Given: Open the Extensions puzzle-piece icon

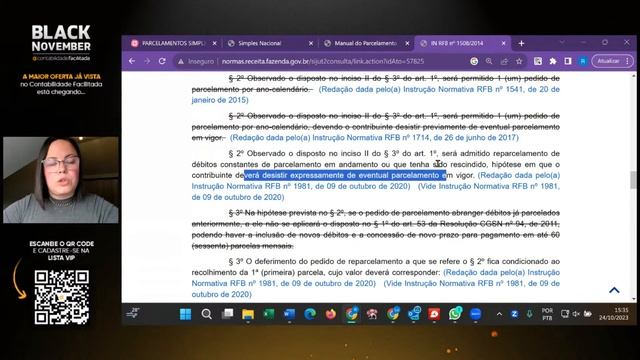Looking at the screenshot, I should pos(553,61).
